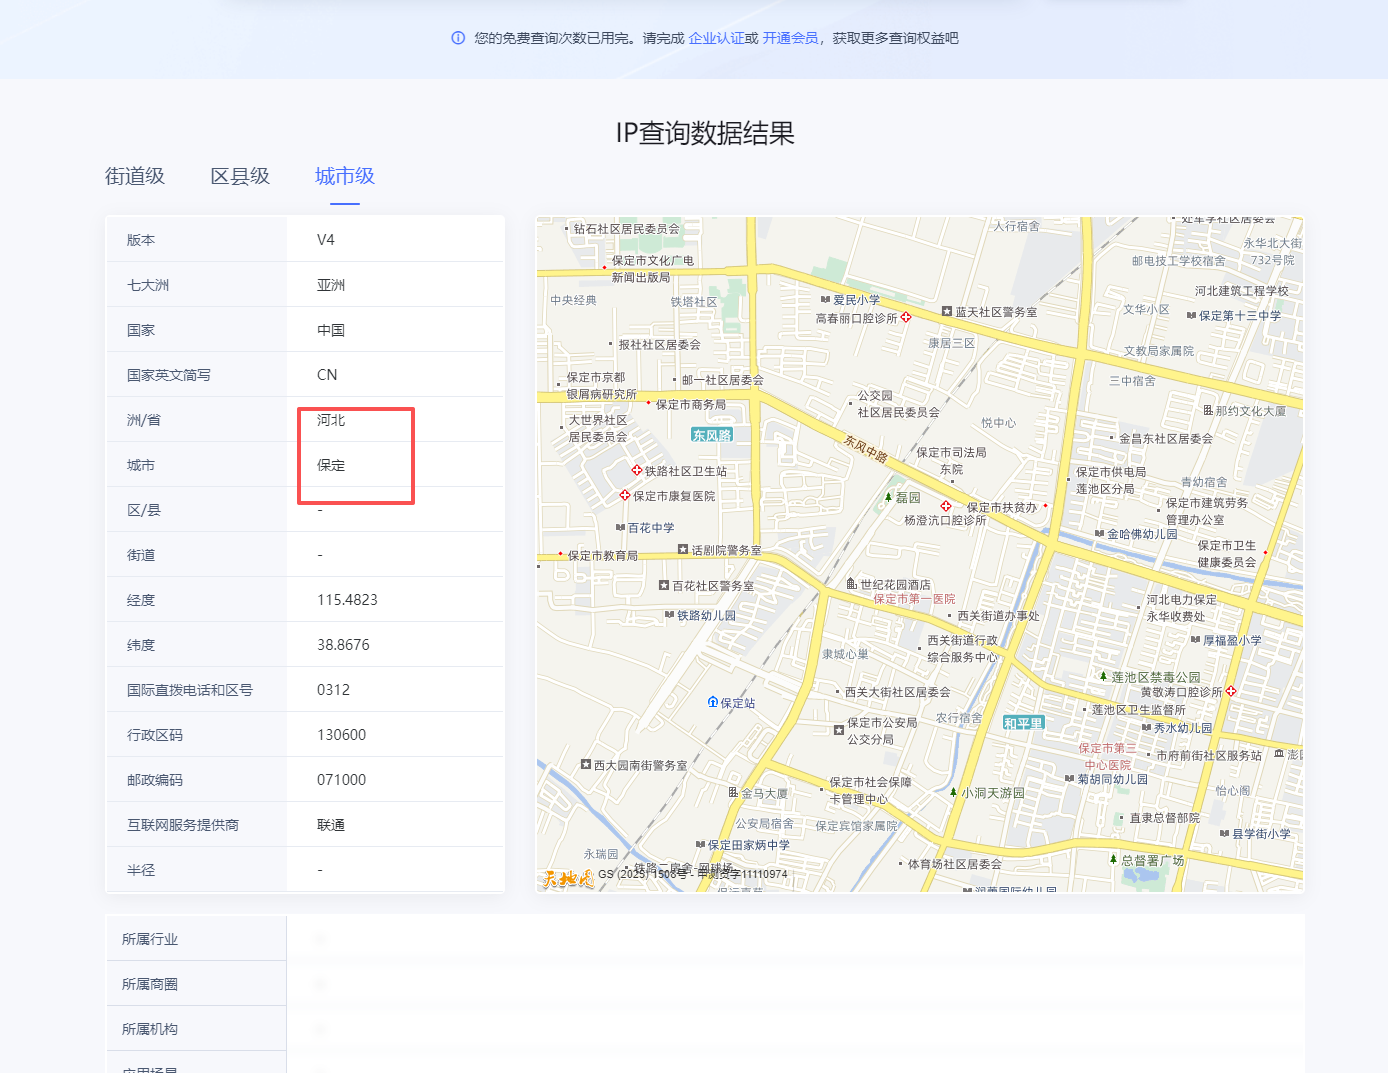Click the 那约文化大厦 building icon
1388x1073 pixels.
pos(1208,410)
